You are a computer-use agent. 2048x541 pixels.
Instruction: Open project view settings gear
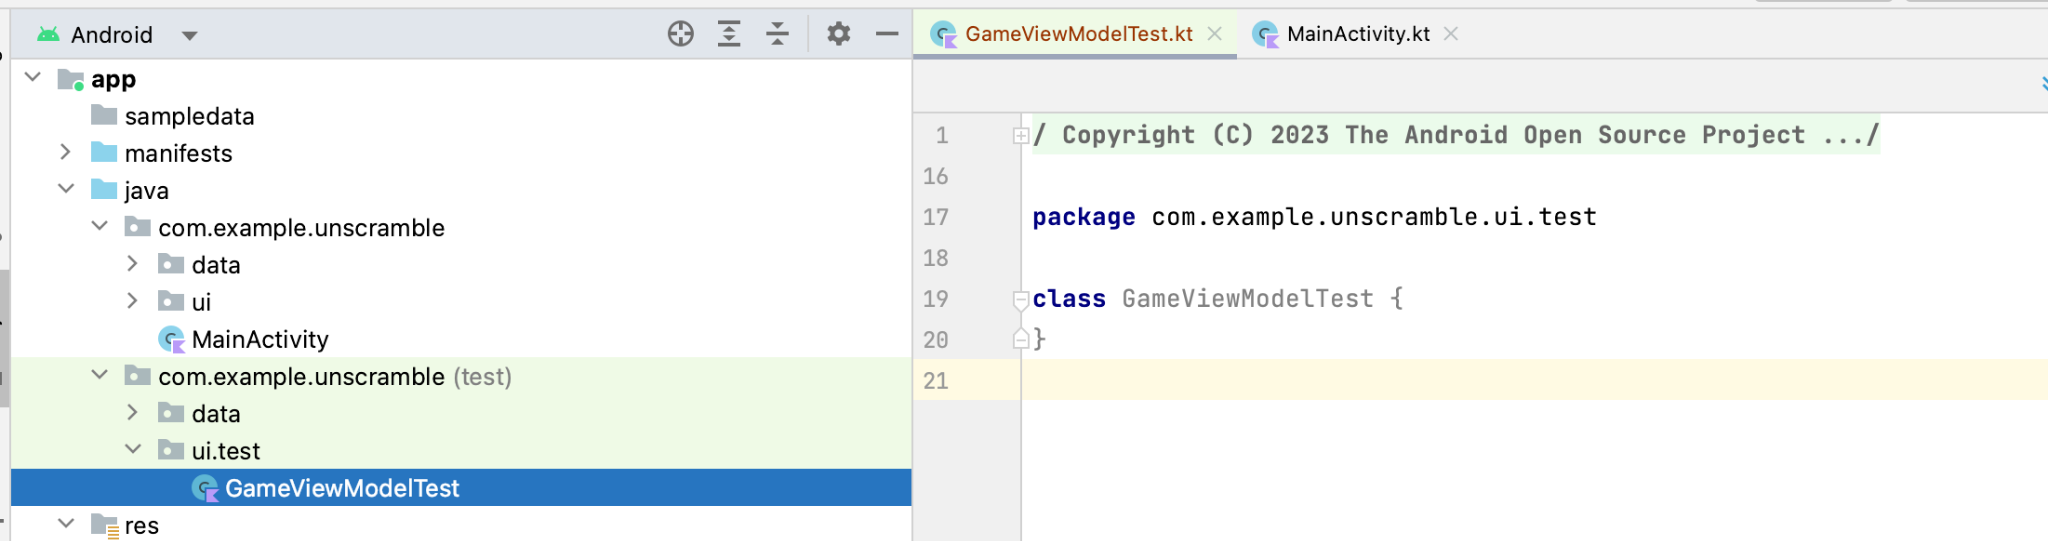(838, 34)
